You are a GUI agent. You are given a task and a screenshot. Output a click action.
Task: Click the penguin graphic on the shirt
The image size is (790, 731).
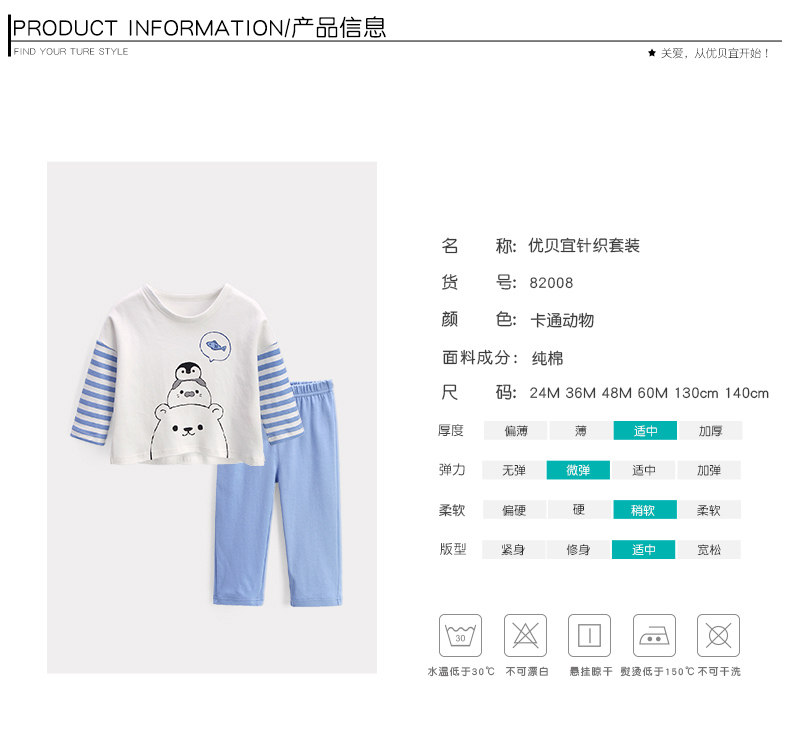point(188,371)
